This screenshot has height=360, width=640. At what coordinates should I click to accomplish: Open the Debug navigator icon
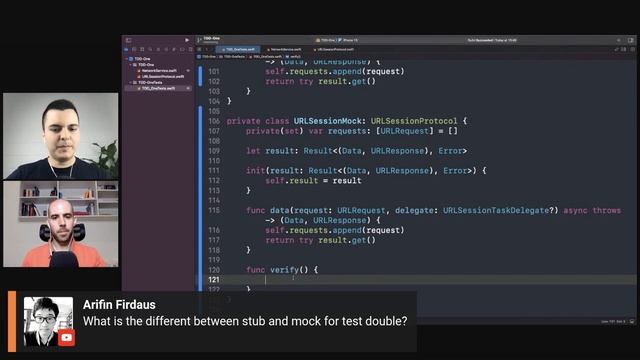click(x=174, y=49)
